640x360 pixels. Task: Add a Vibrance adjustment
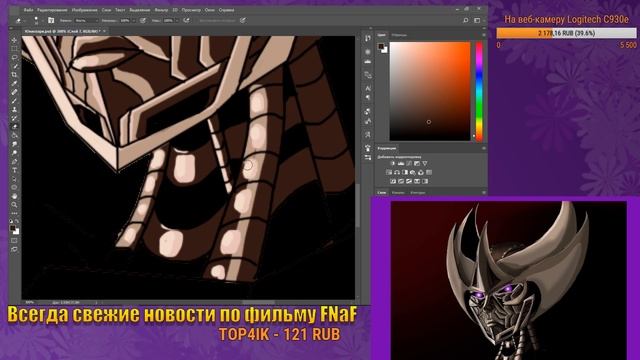click(x=425, y=163)
